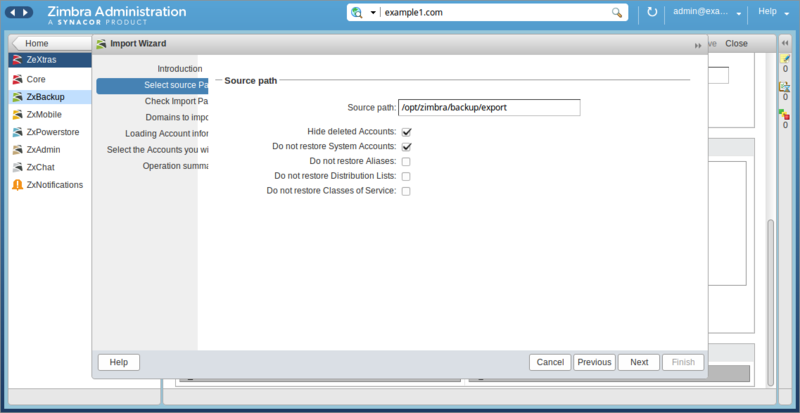This screenshot has width=800, height=413.
Task: Click the Source path input field
Action: click(489, 108)
